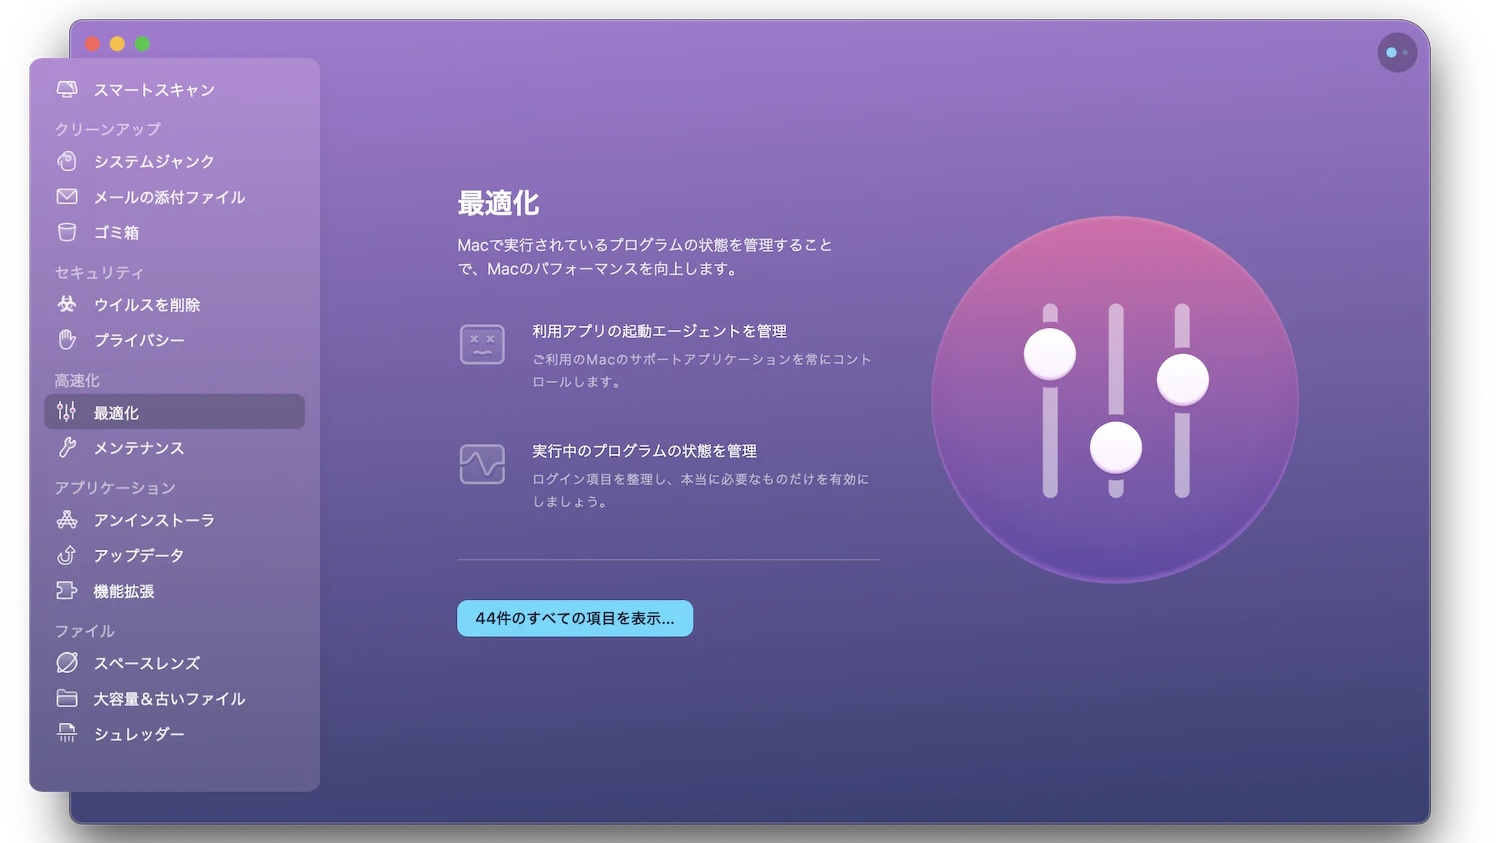Click the large optimization sliders illustration

coord(1115,400)
